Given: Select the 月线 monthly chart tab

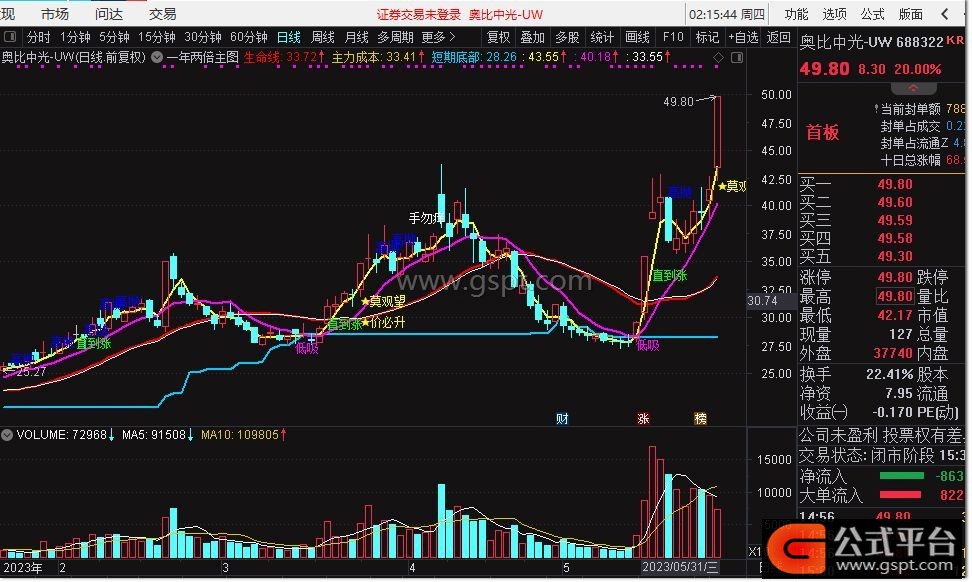Looking at the screenshot, I should pyautogui.click(x=356, y=37).
